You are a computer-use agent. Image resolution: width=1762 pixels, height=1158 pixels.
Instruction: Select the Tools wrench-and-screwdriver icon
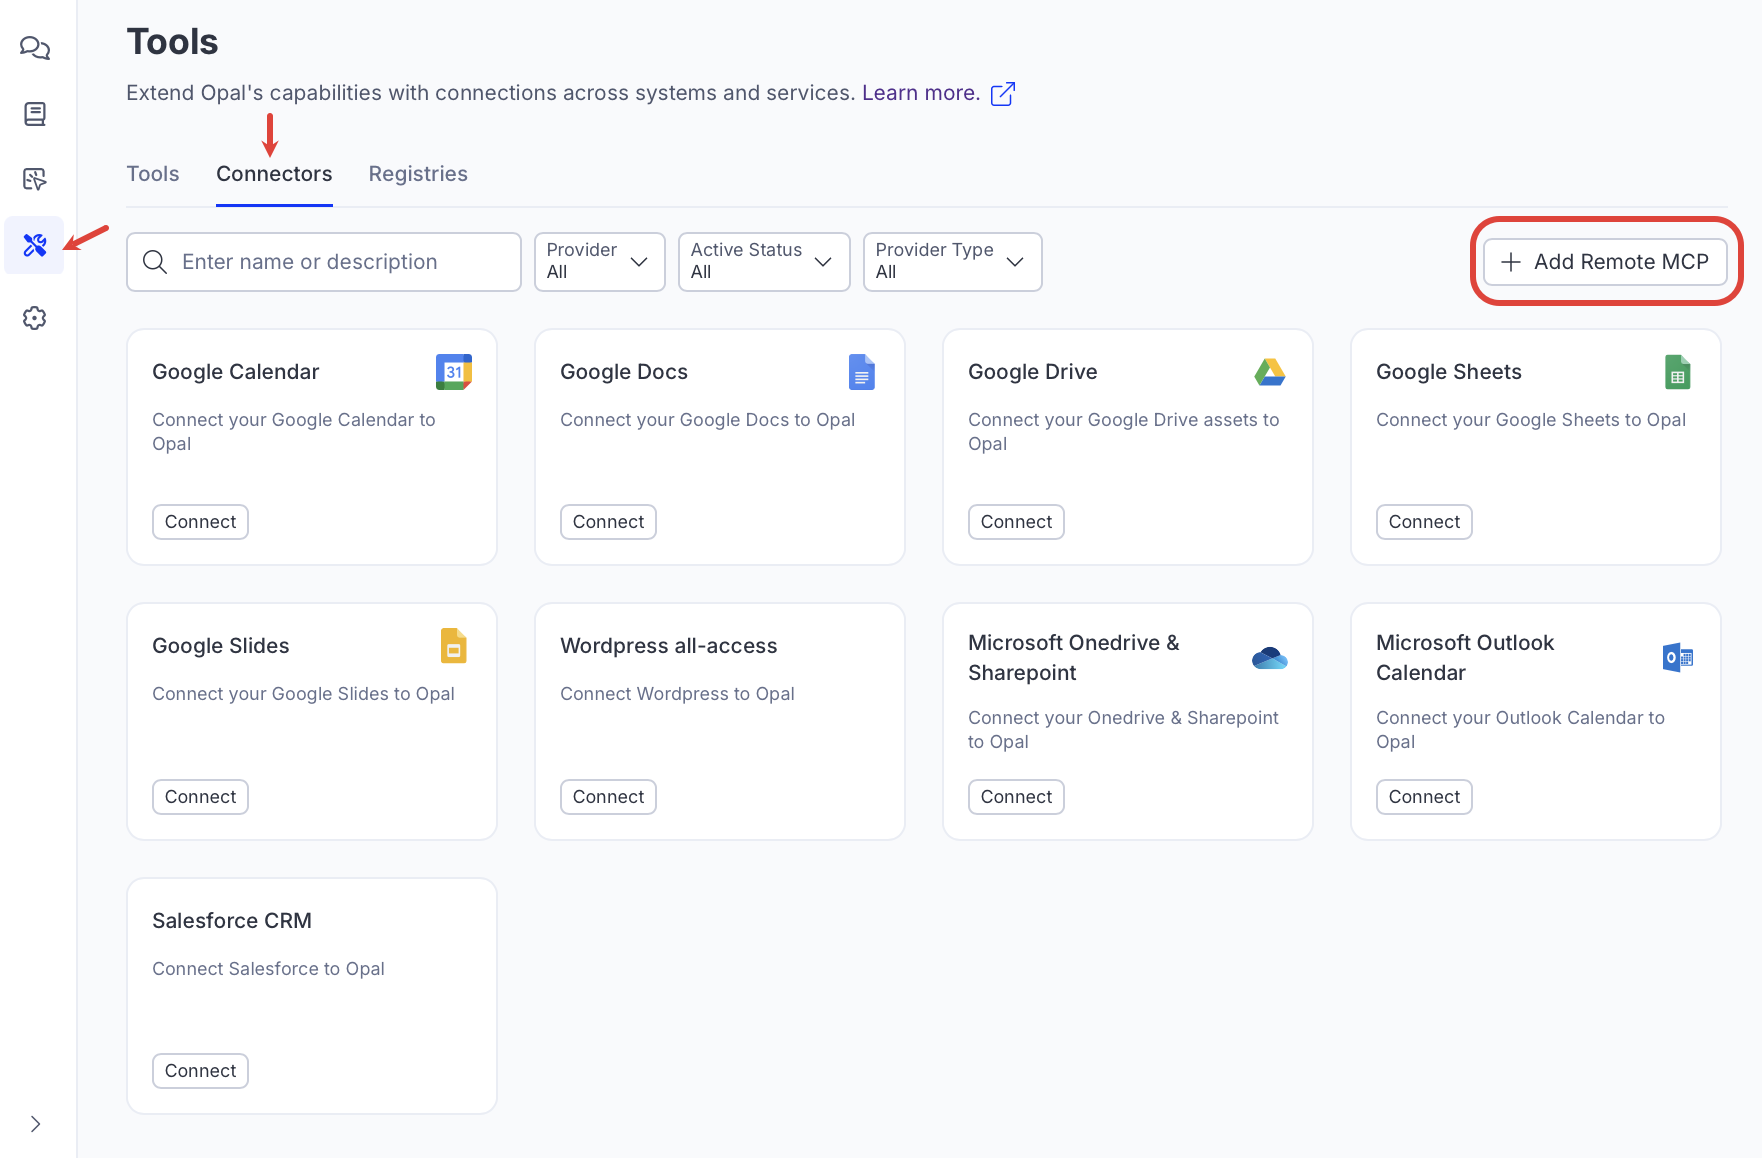pos(34,244)
